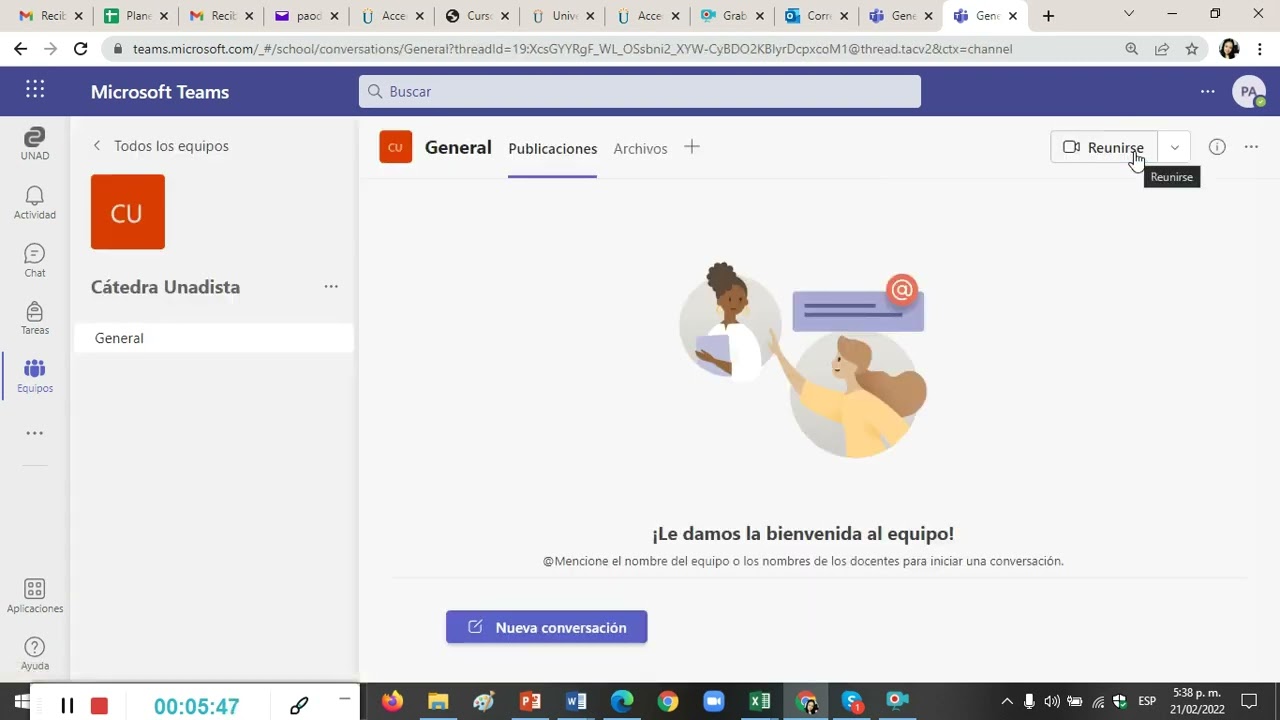Open Chrome menu three dots
The width and height of the screenshot is (1280, 720).
[1260, 49]
